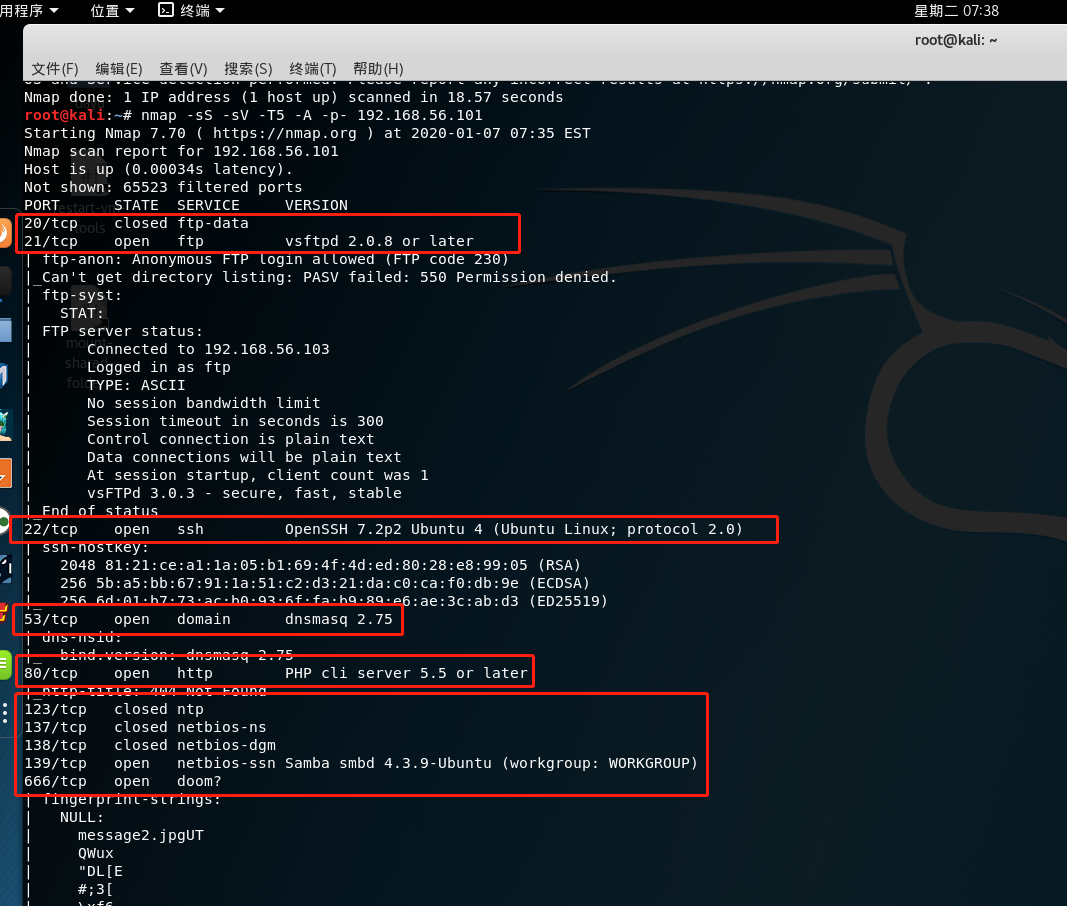Click the 'FTP server status:' line

click(122, 331)
